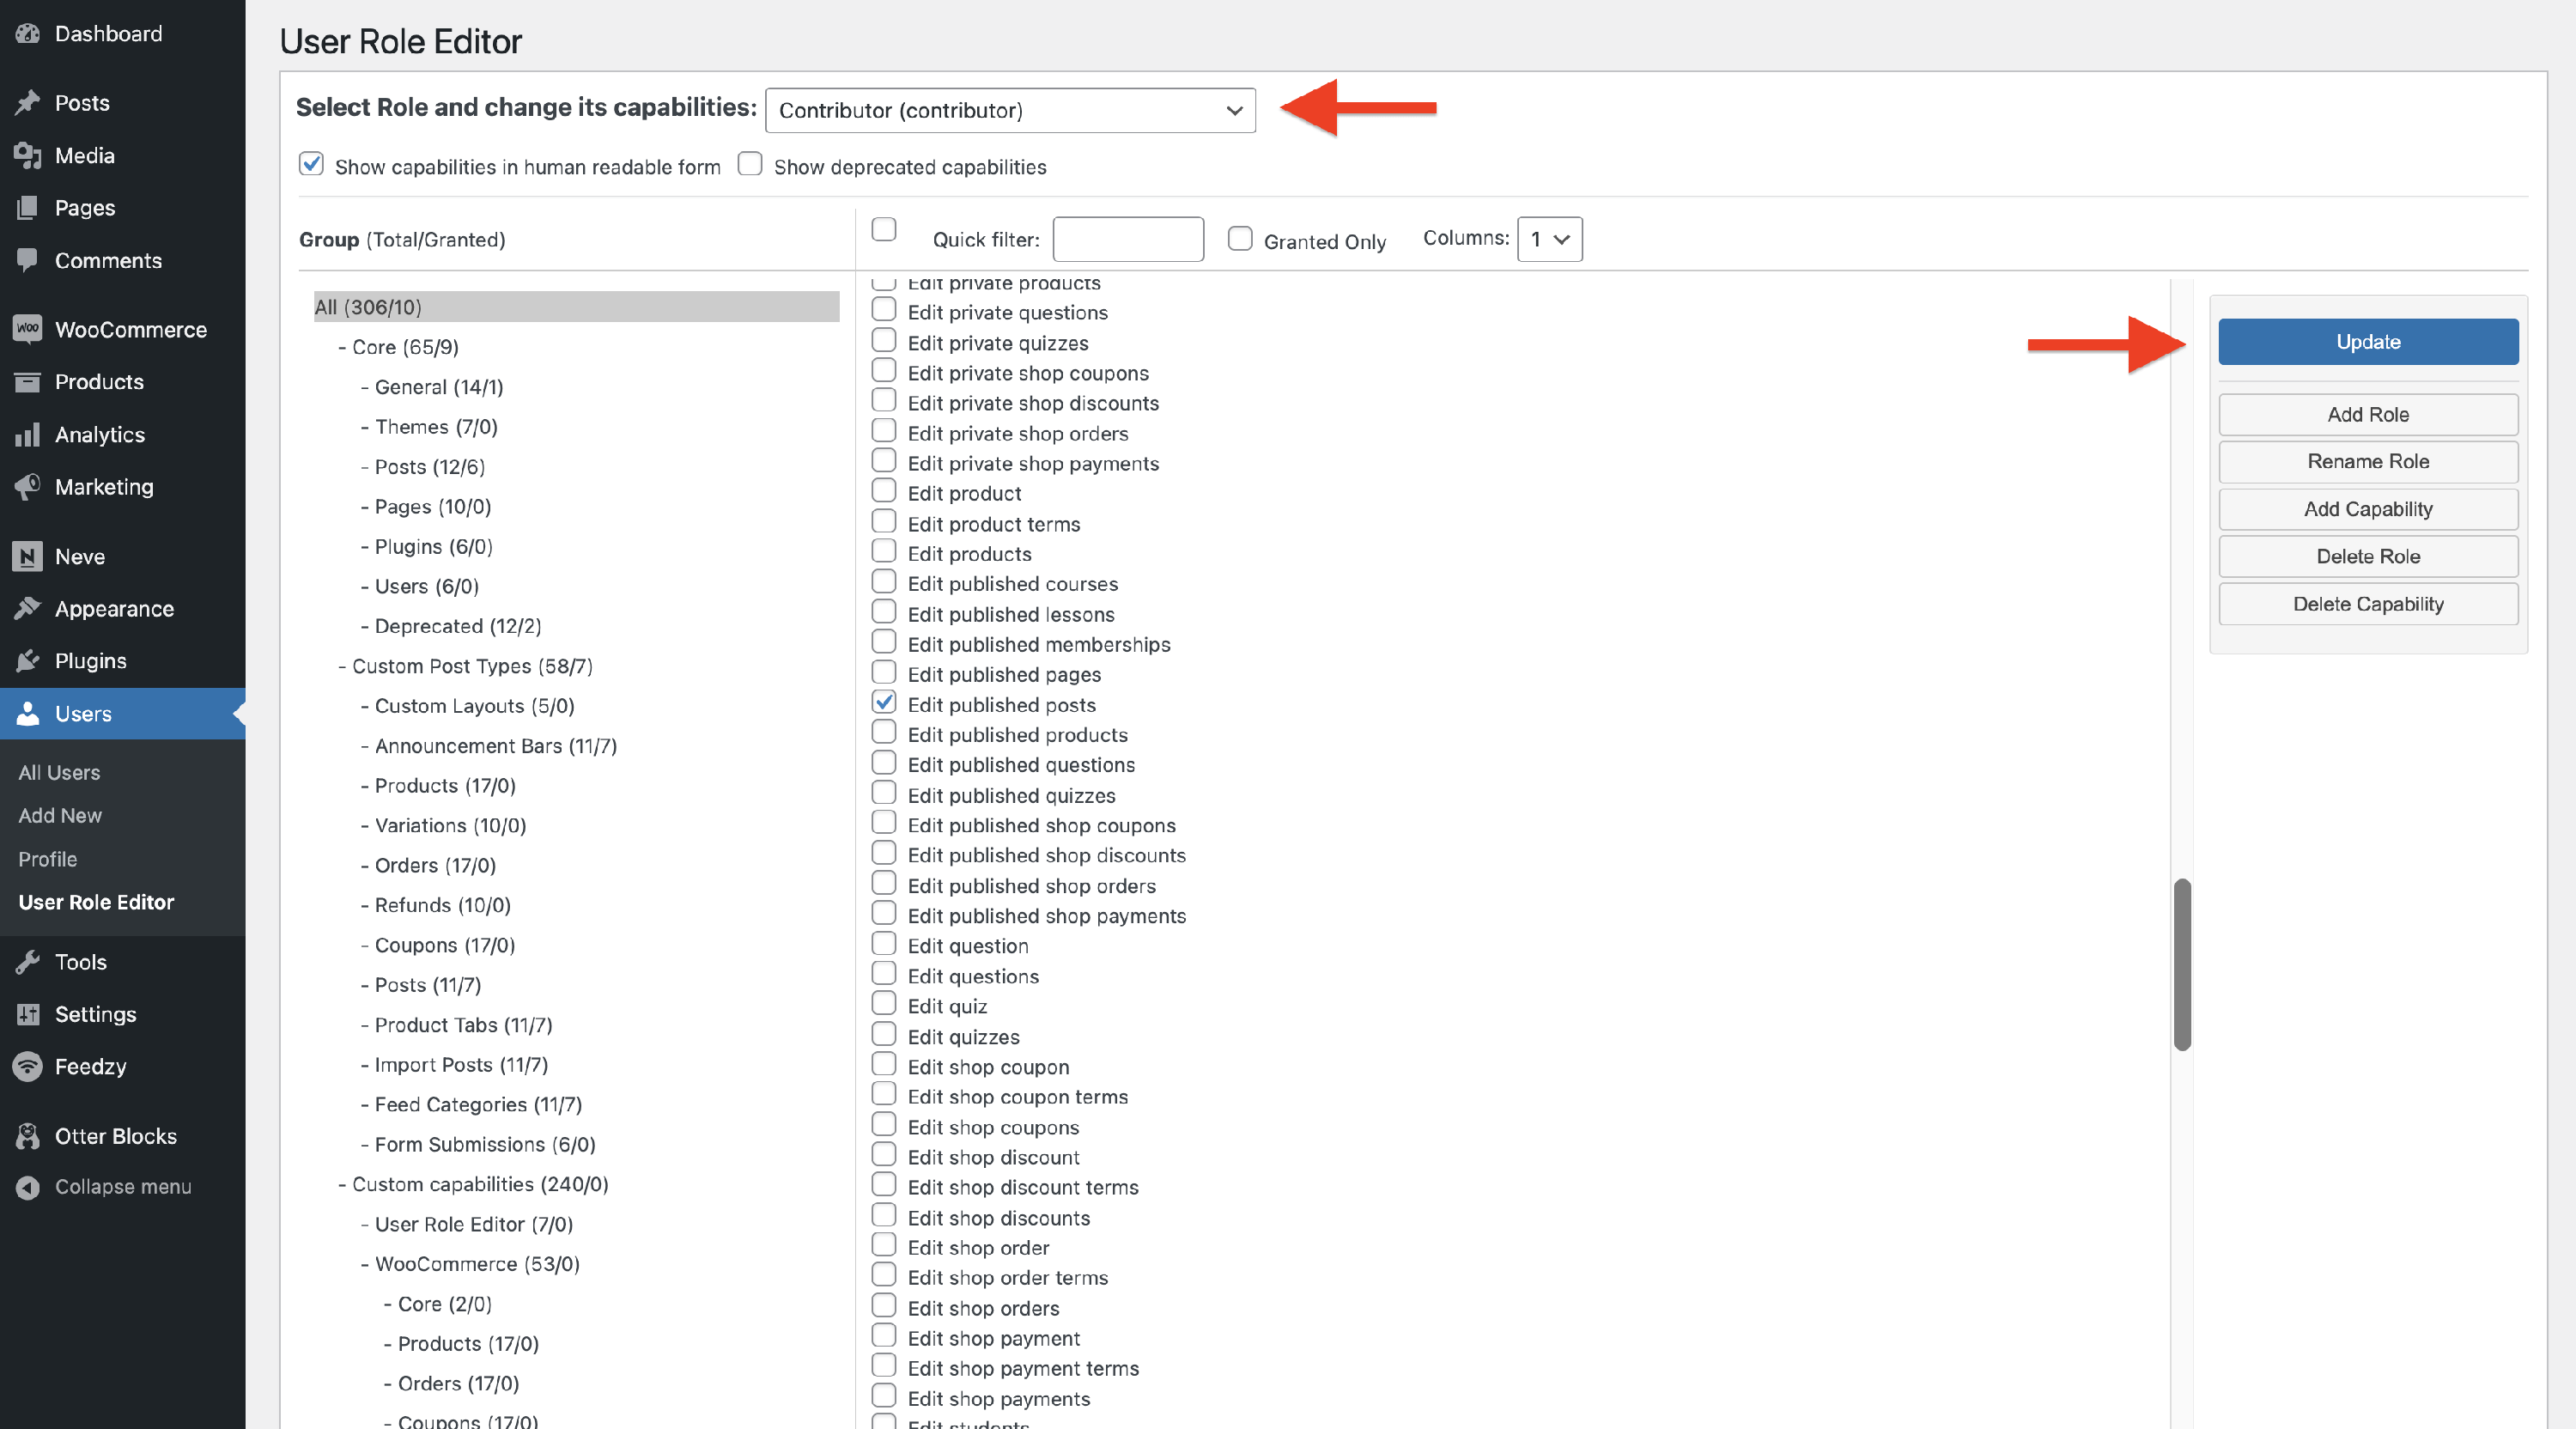Open the Columns count dropdown
Viewport: 2576px width, 1429px height.
pos(1549,240)
